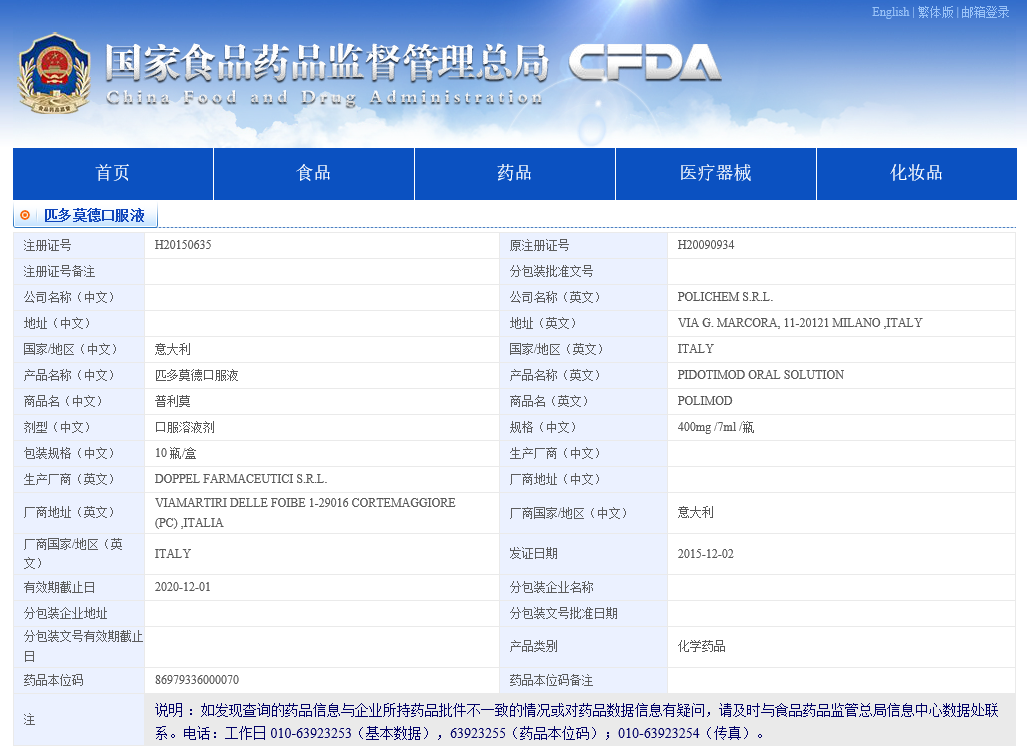This screenshot has height=749, width=1027.
Task: Switch to the 化妆品 navigation tab
Action: click(917, 174)
